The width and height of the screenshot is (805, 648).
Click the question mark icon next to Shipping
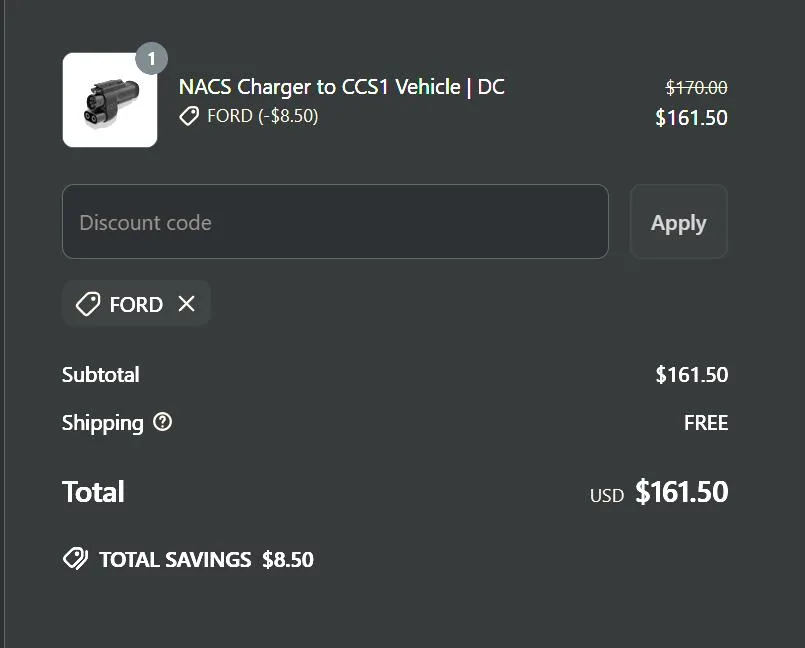click(x=163, y=423)
